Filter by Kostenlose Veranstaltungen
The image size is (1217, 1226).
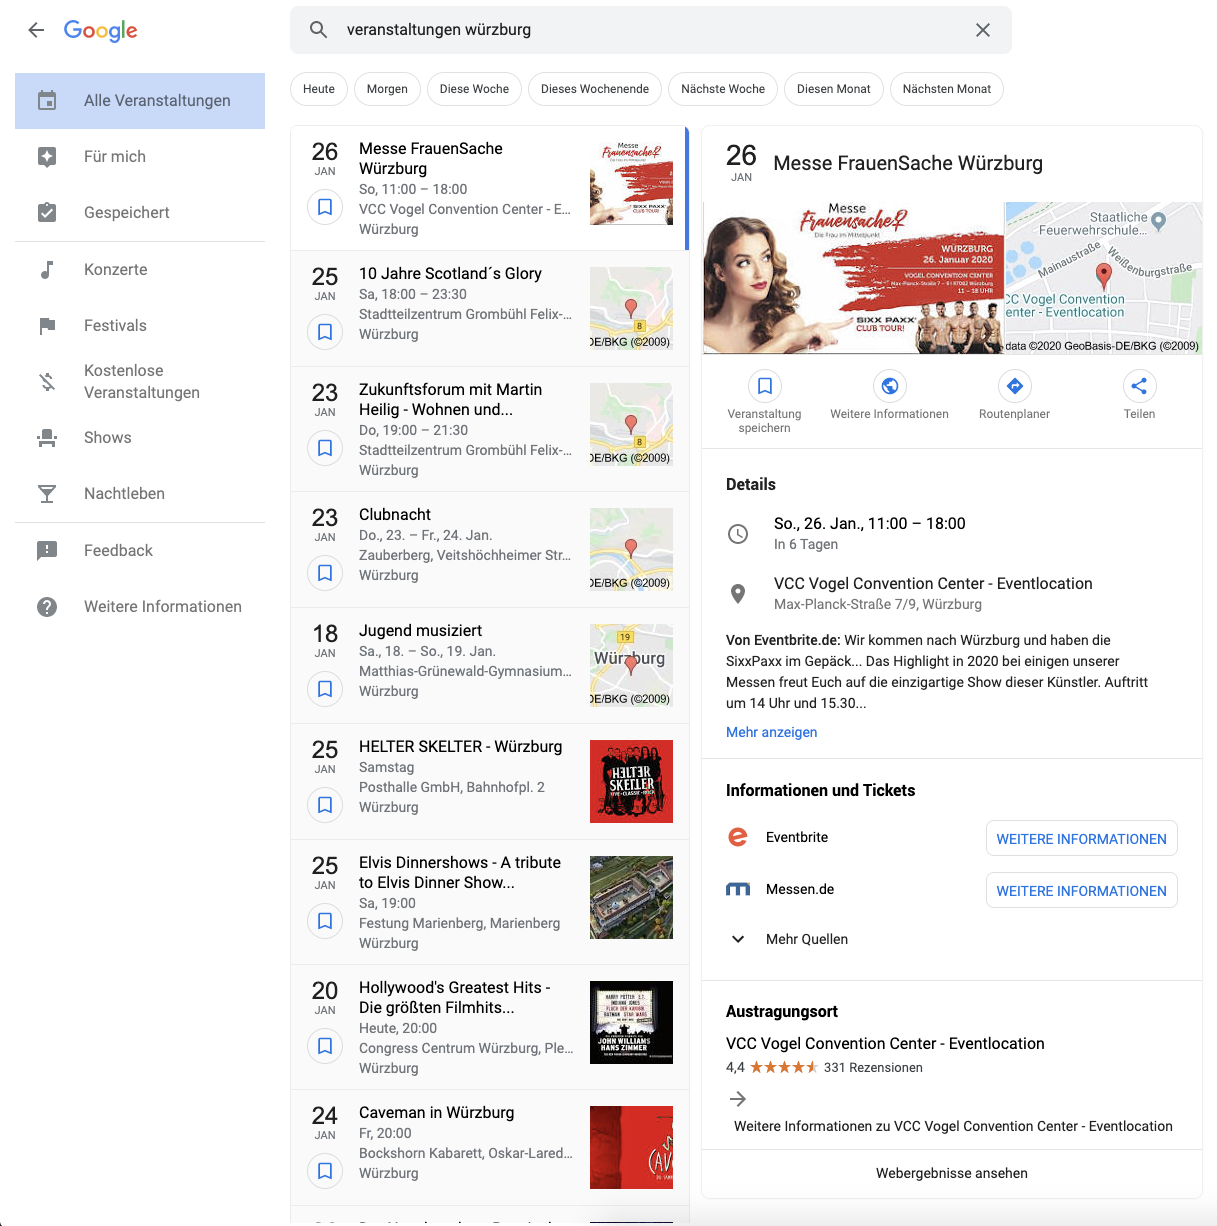(140, 382)
